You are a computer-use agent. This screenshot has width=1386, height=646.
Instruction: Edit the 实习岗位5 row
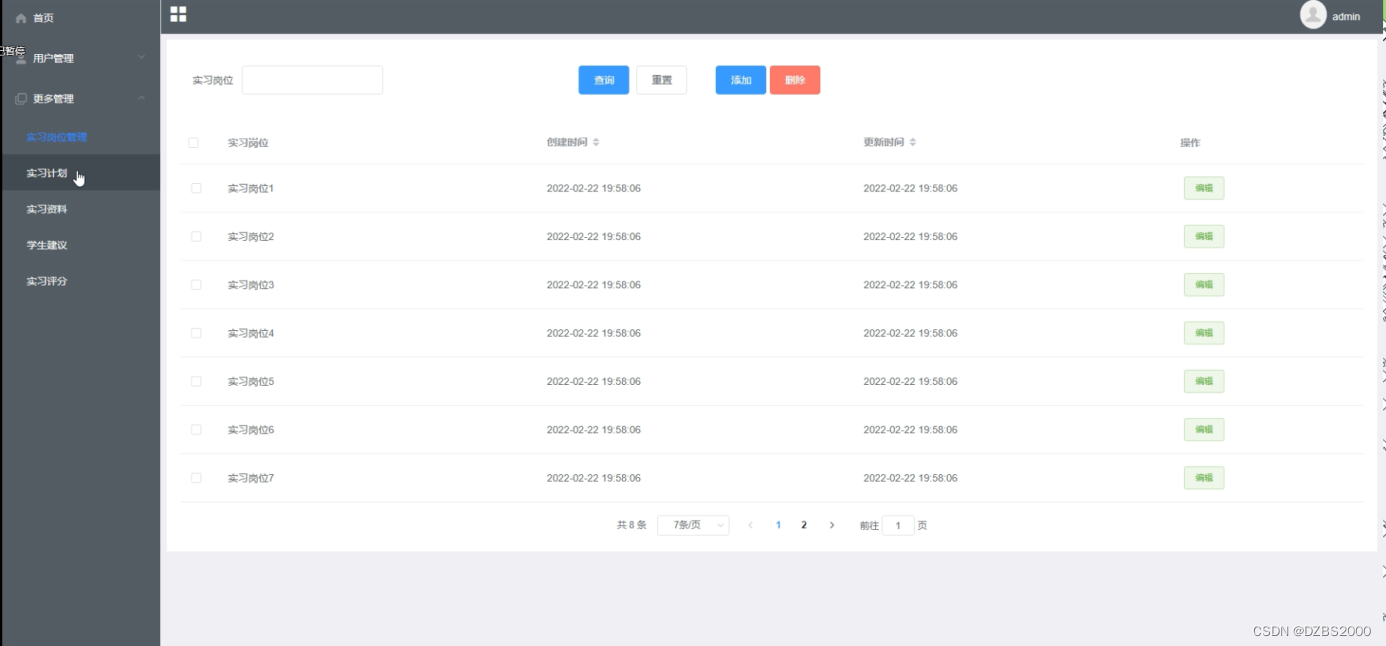(x=1204, y=381)
